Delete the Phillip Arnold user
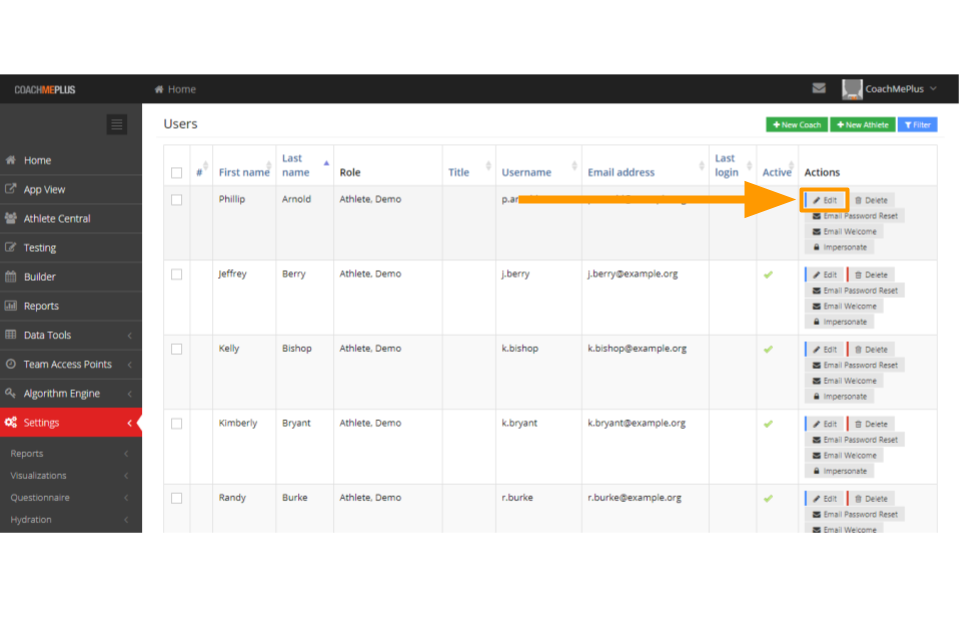 pos(870,200)
